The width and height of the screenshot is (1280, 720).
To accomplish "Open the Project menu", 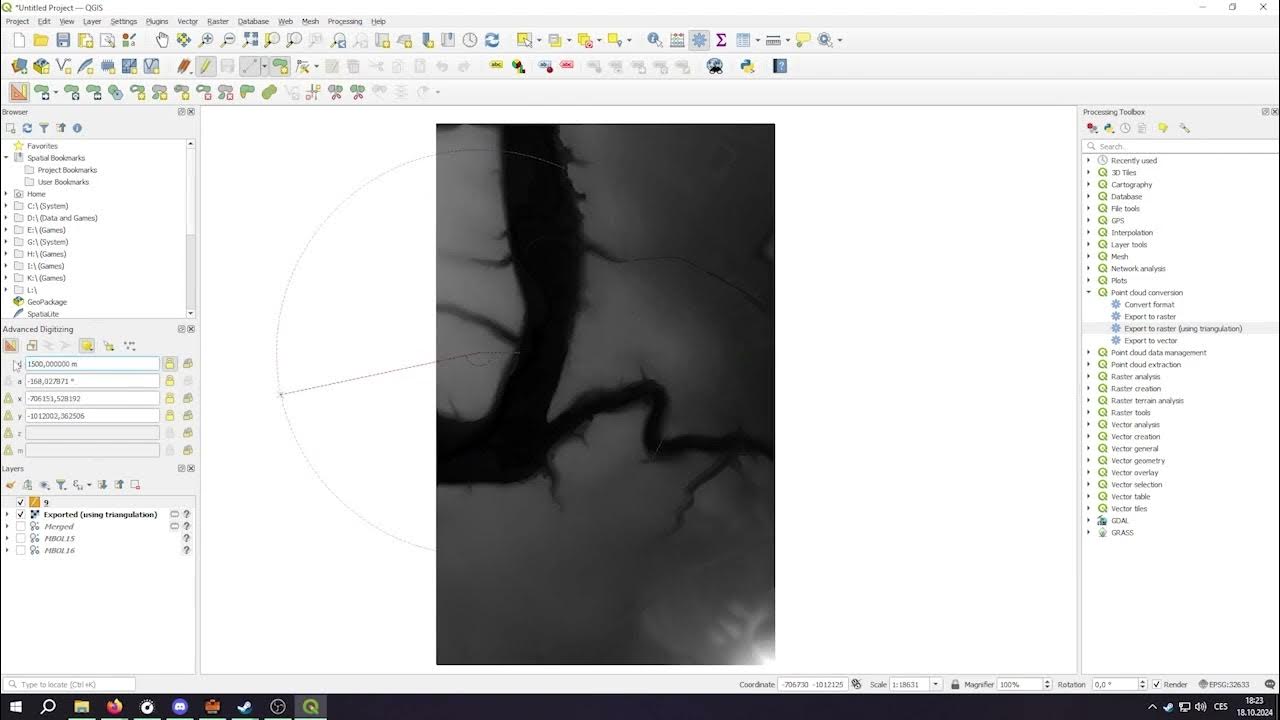I will pos(17,21).
